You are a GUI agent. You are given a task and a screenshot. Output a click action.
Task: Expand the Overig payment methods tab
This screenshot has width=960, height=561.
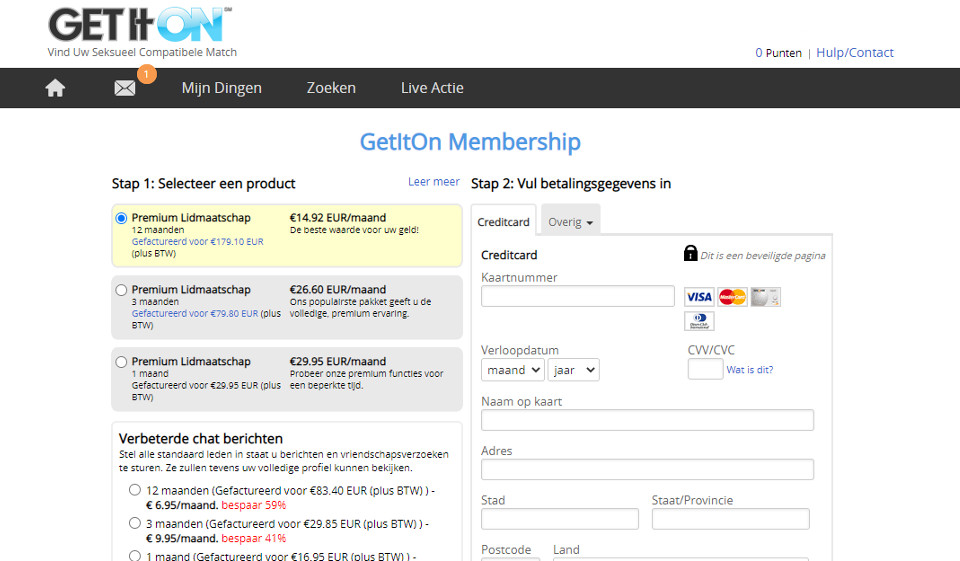[570, 222]
